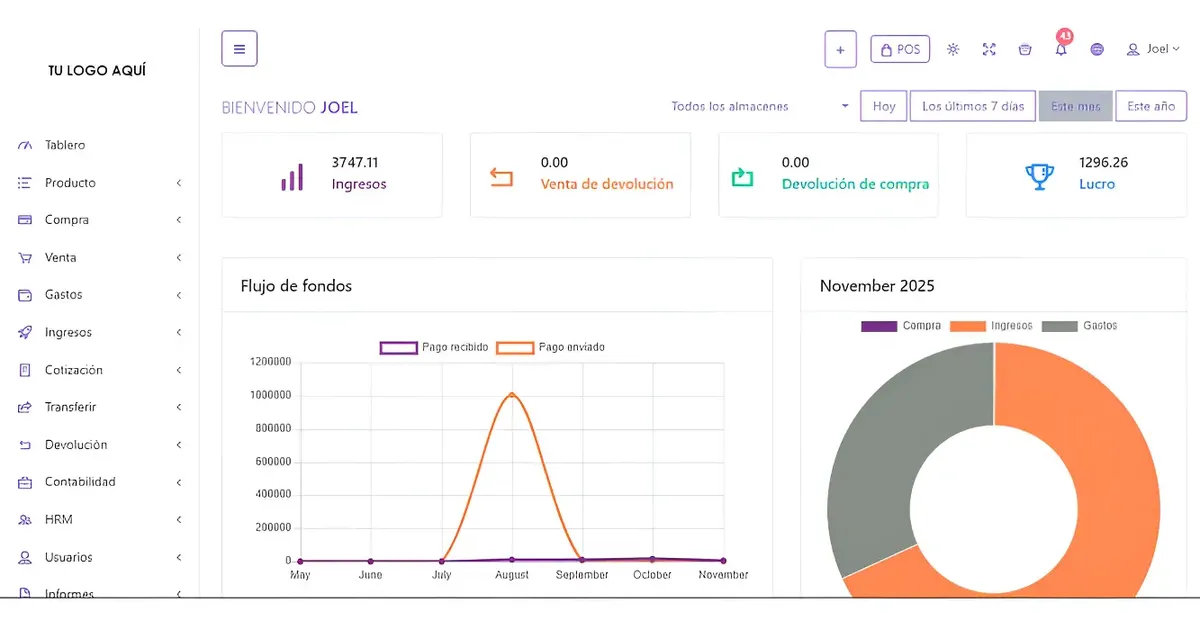The image size is (1200, 628).
Task: Open Joel user account menu
Action: (x=1153, y=49)
